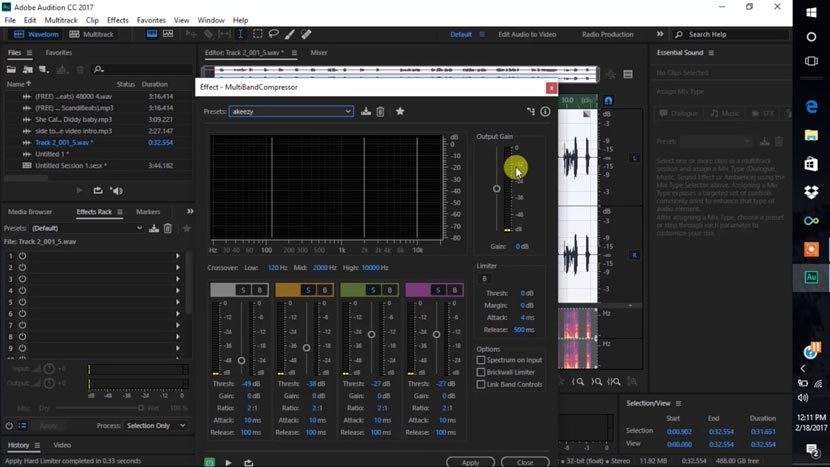Image resolution: width=830 pixels, height=467 pixels.
Task: Toggle power for effect slot 1
Action: pyautogui.click(x=23, y=256)
